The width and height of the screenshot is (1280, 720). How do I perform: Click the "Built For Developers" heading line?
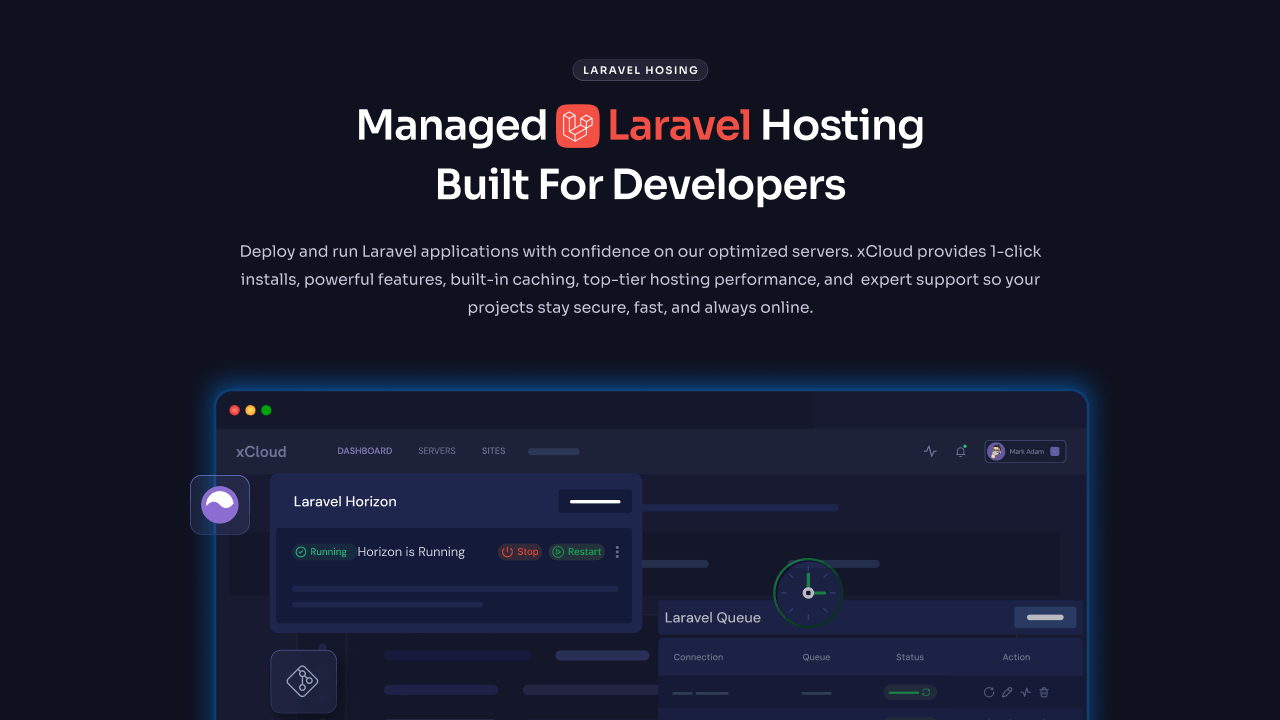[640, 185]
